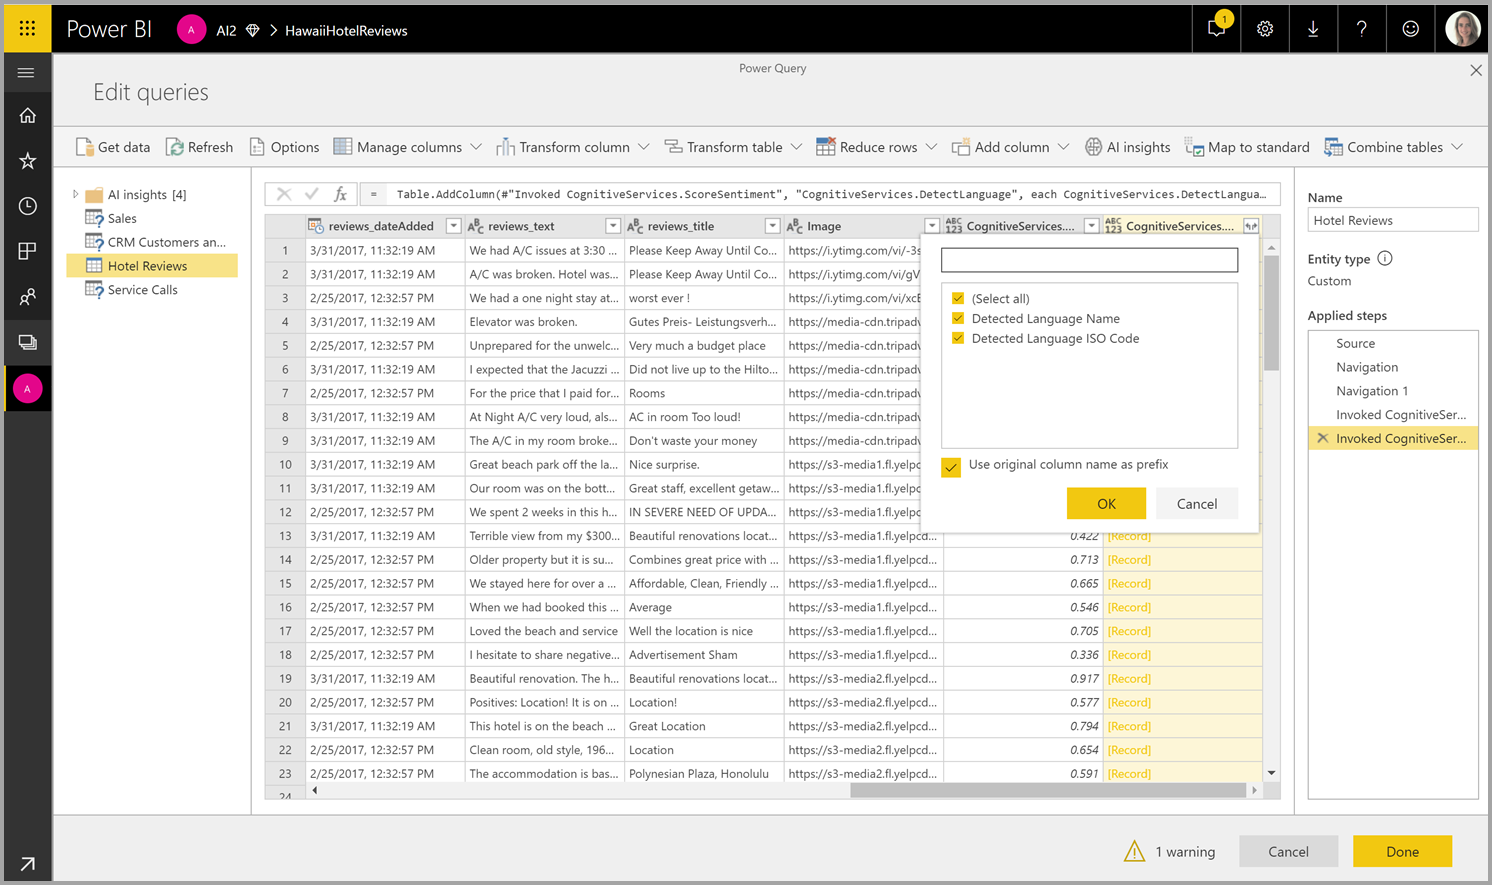Image resolution: width=1492 pixels, height=885 pixels.
Task: Click OK in expand column popup
Action: point(1106,503)
